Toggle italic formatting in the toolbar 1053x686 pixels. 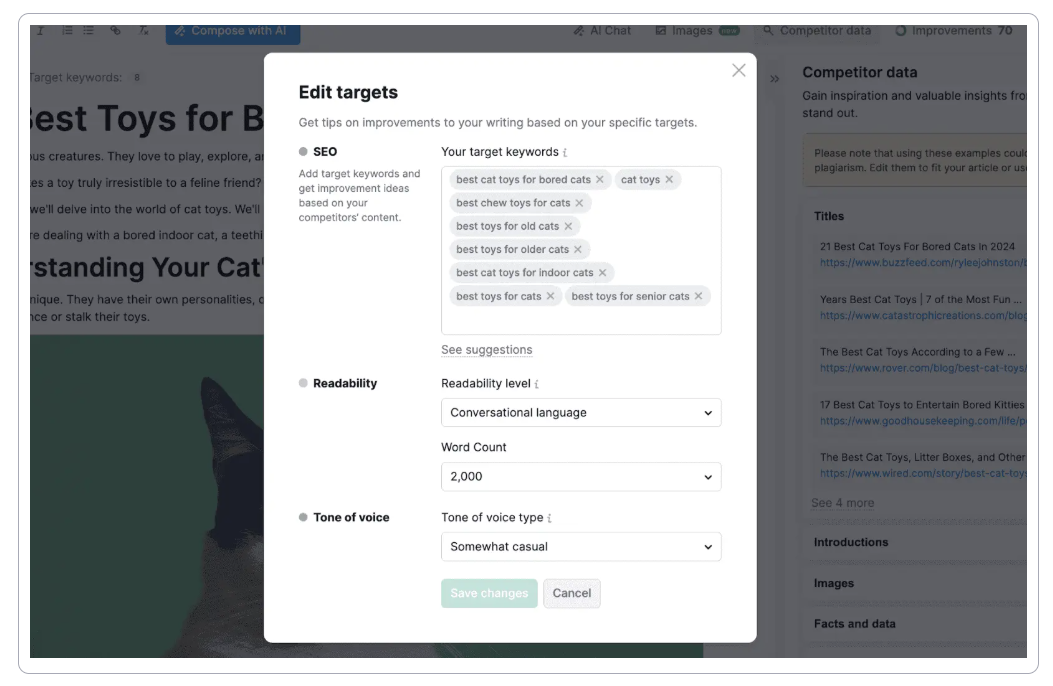41,30
